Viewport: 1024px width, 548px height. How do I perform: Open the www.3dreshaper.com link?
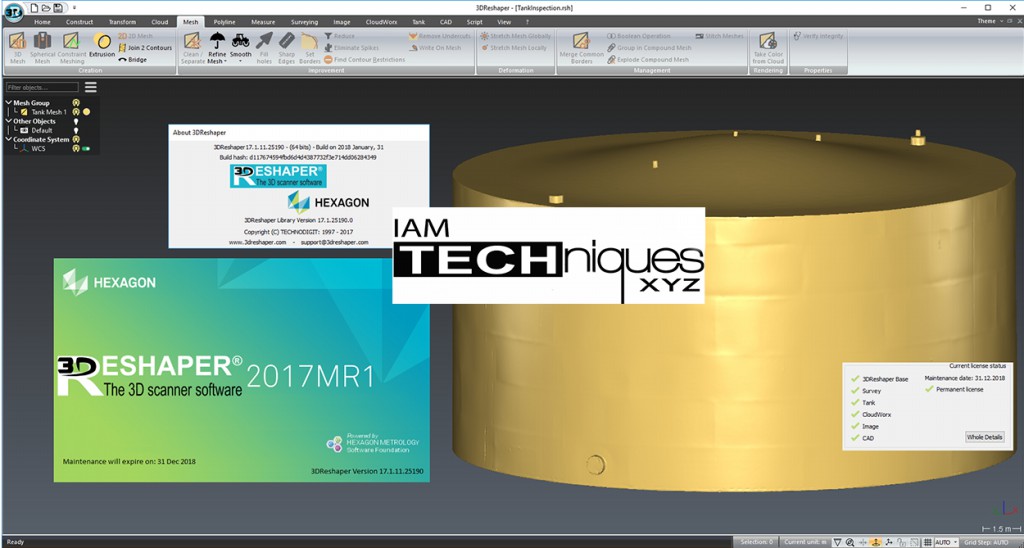tap(257, 242)
